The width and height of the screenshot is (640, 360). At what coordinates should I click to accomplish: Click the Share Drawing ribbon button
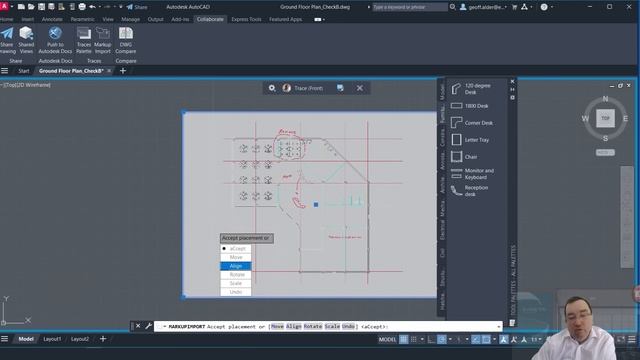(x=7, y=40)
